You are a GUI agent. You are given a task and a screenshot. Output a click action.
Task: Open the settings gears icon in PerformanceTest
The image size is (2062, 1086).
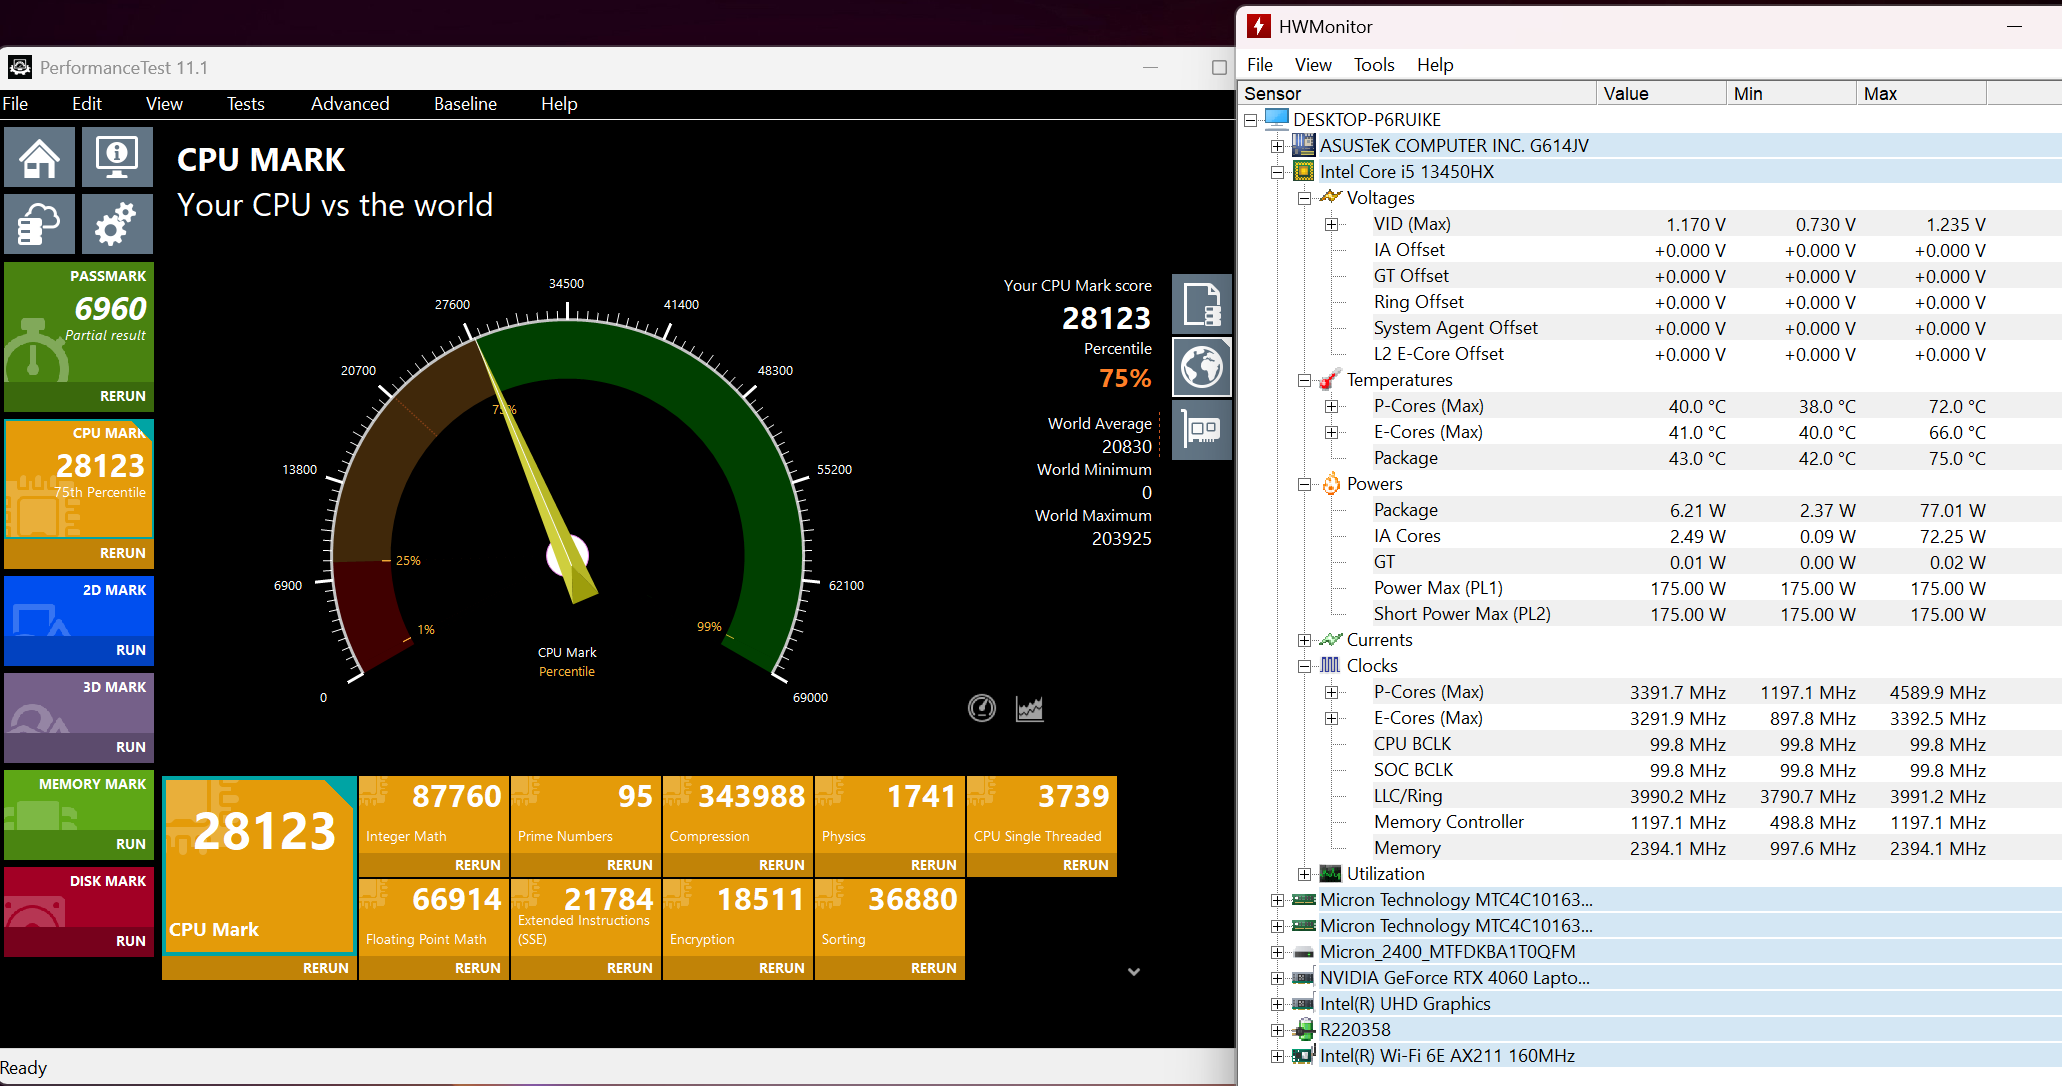[x=117, y=223]
